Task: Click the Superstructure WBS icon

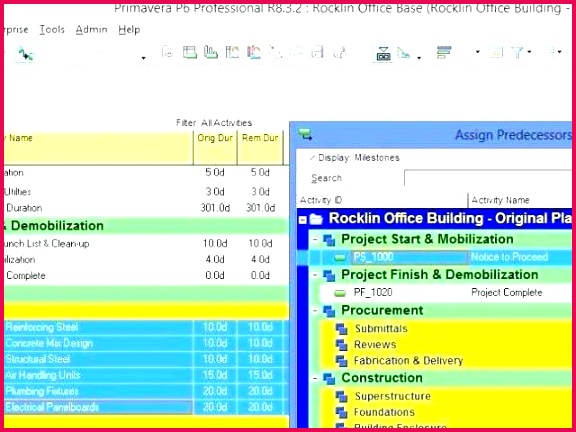Action: 341,396
